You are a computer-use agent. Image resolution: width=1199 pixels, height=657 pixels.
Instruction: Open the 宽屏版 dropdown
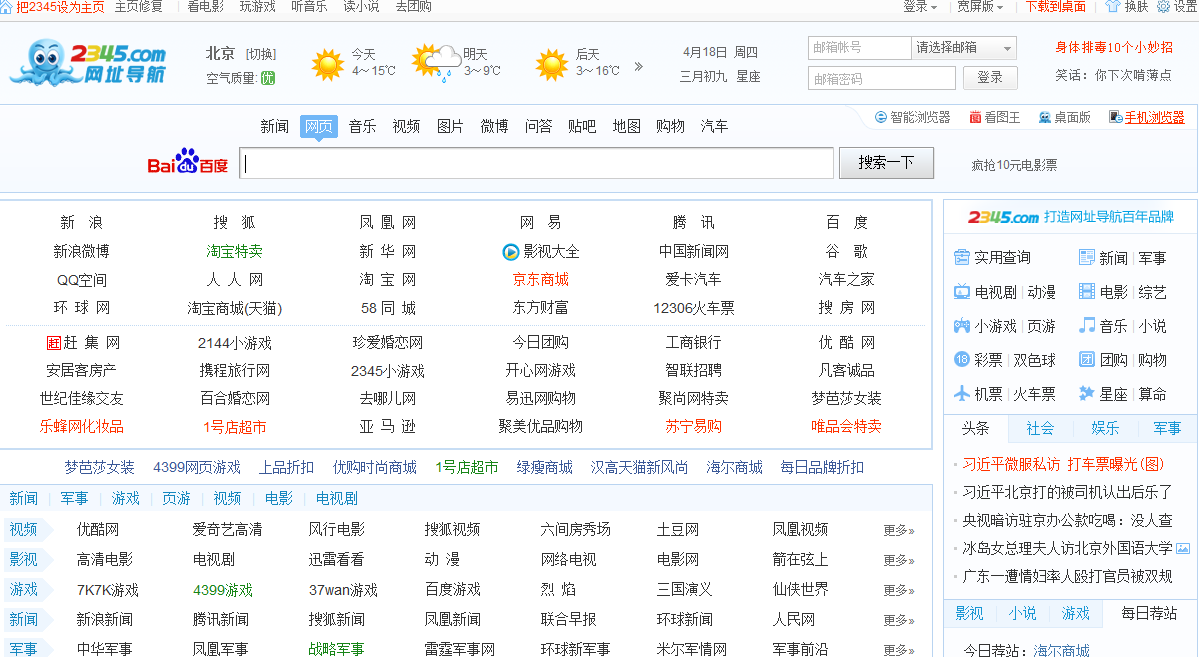tap(980, 7)
